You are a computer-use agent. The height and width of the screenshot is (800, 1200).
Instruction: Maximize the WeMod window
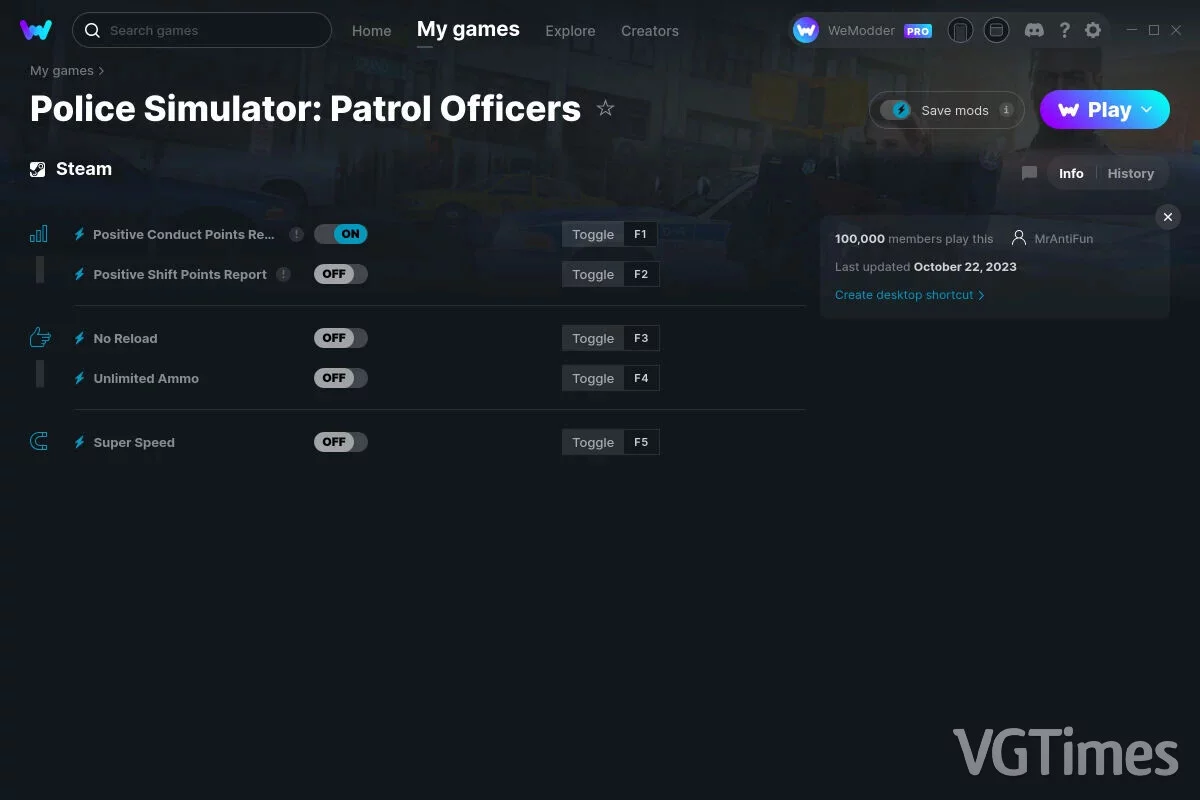[x=1153, y=30]
